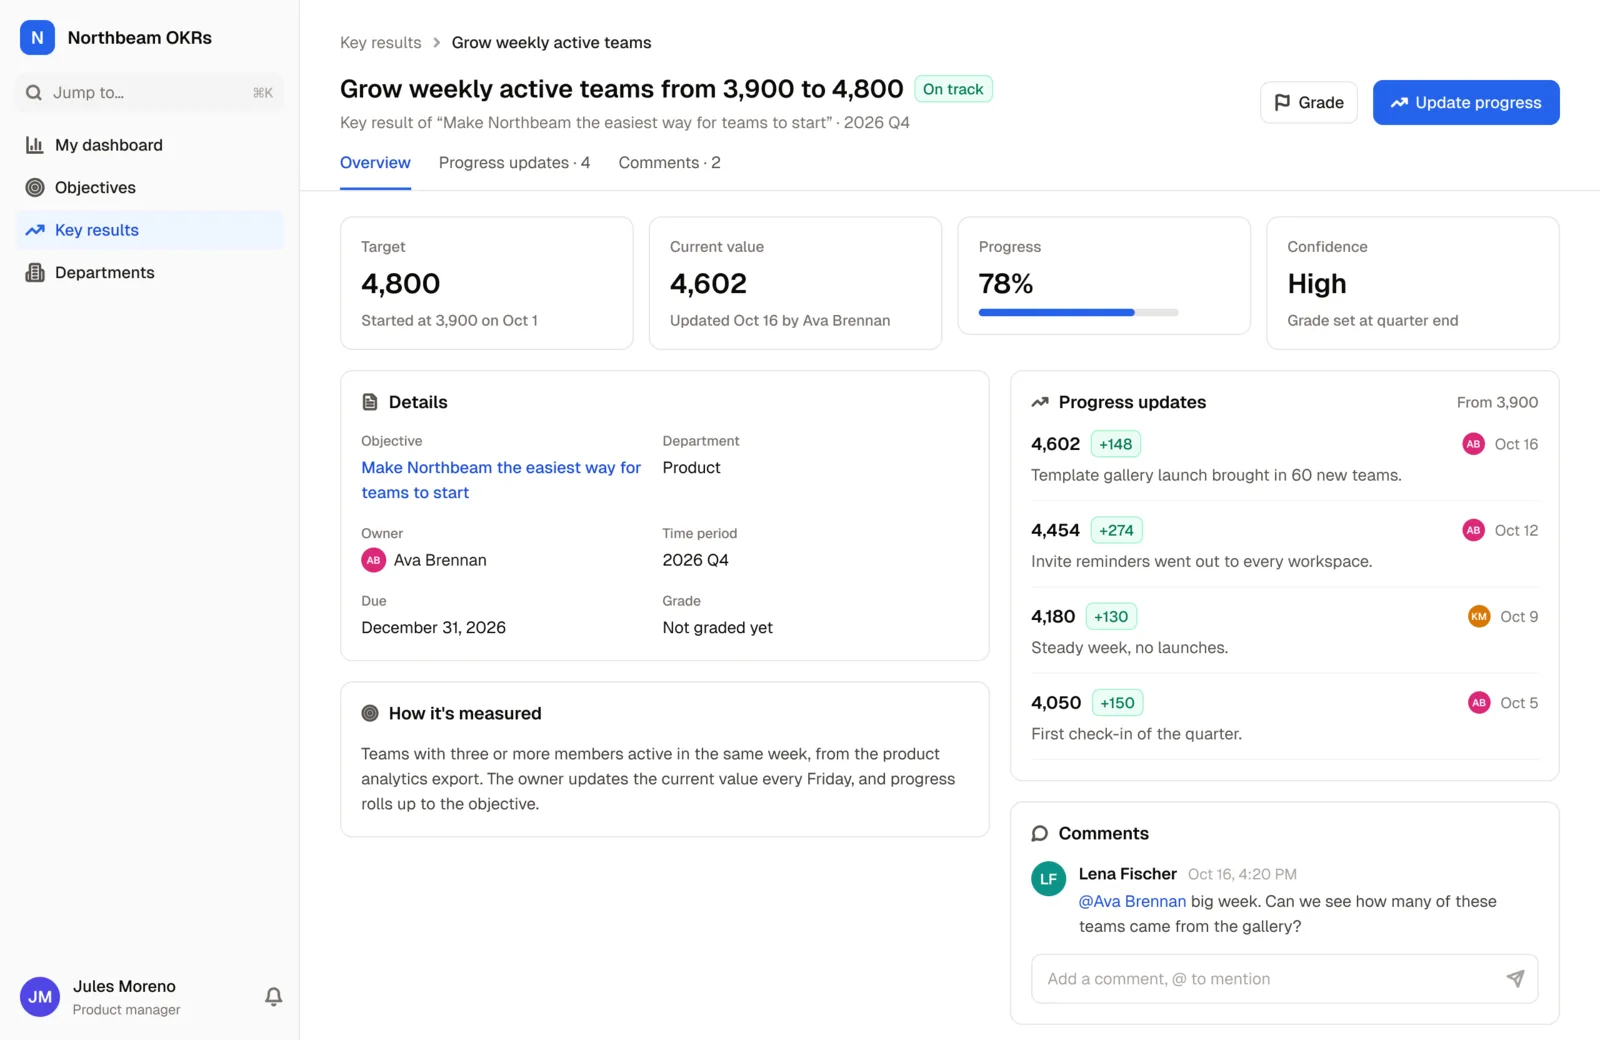Go to Objectives in the sidebar
The width and height of the screenshot is (1600, 1040).
click(x=150, y=188)
